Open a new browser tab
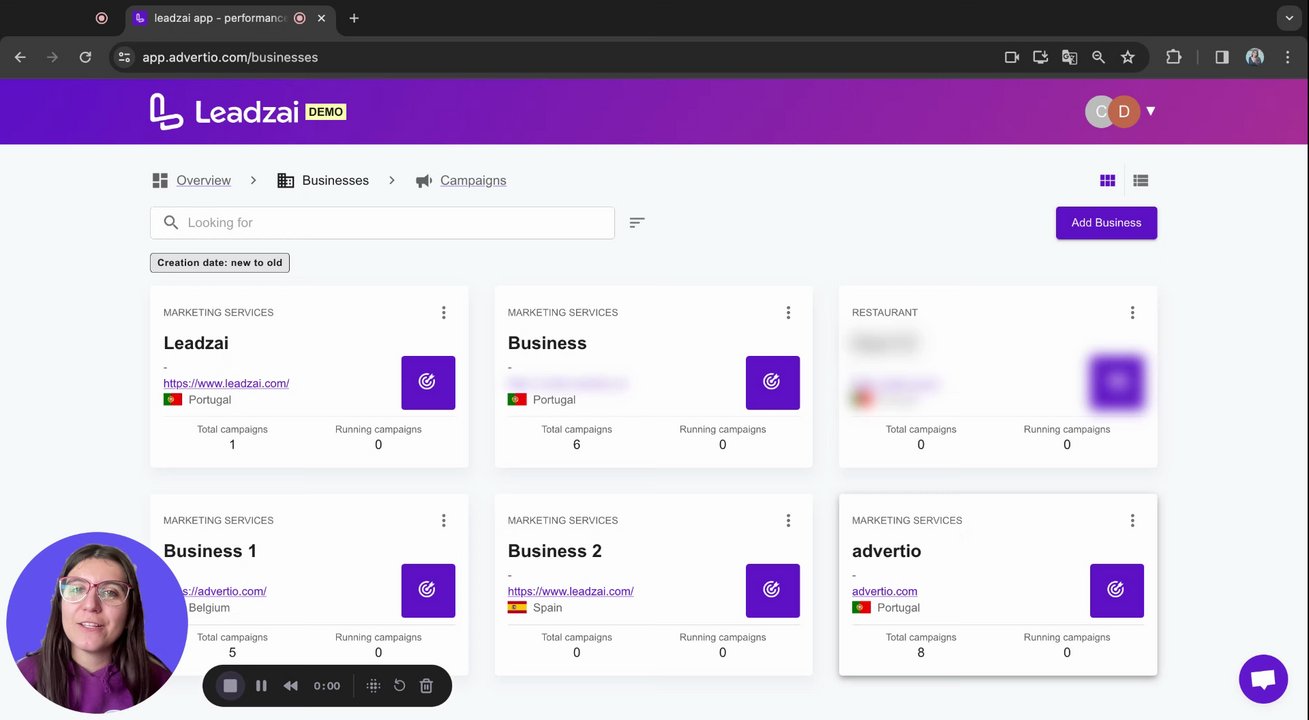Image resolution: width=1309 pixels, height=720 pixels. [x=354, y=18]
